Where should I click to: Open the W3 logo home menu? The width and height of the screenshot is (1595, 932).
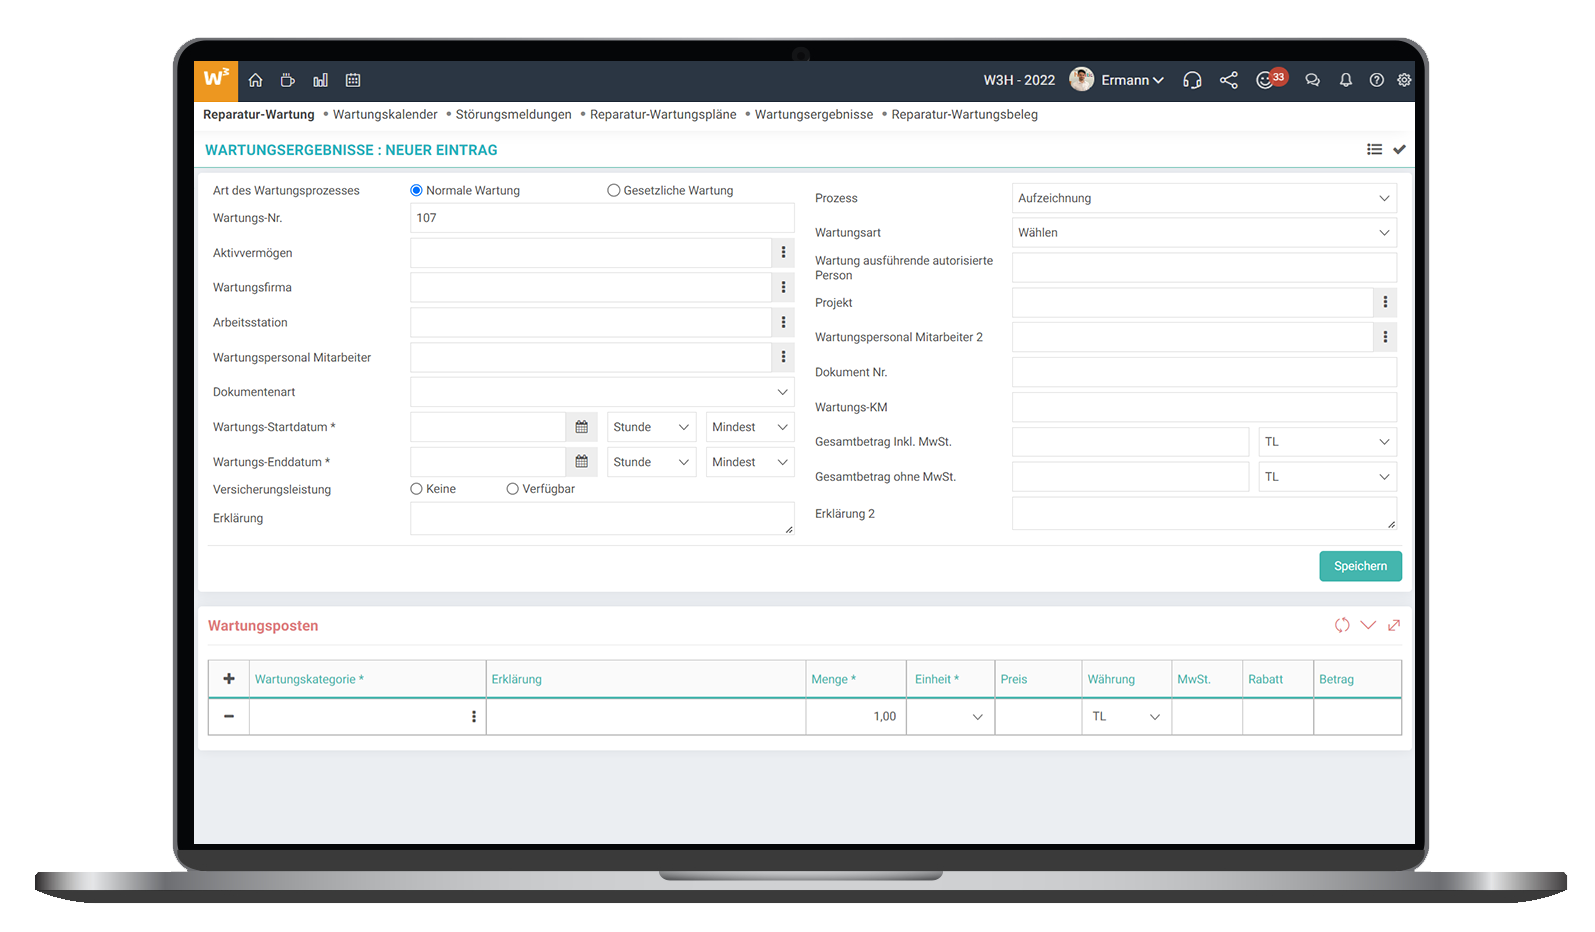[216, 80]
